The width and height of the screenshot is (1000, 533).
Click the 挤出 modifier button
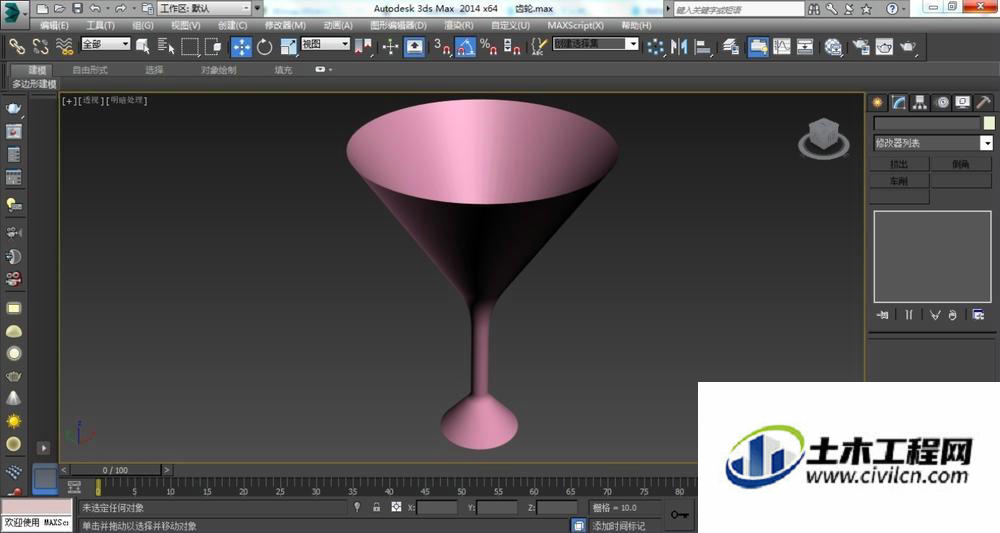899,164
